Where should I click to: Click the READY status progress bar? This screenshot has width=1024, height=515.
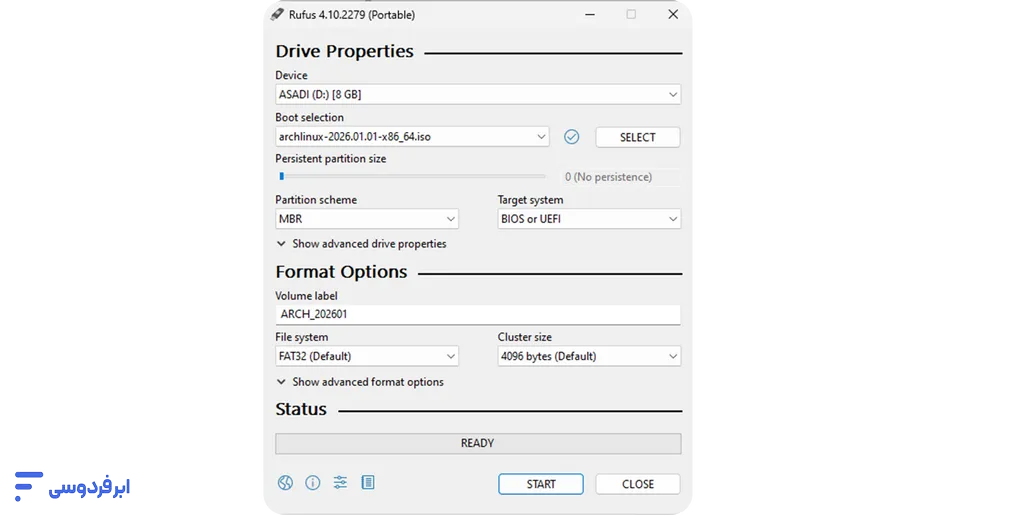click(x=478, y=443)
